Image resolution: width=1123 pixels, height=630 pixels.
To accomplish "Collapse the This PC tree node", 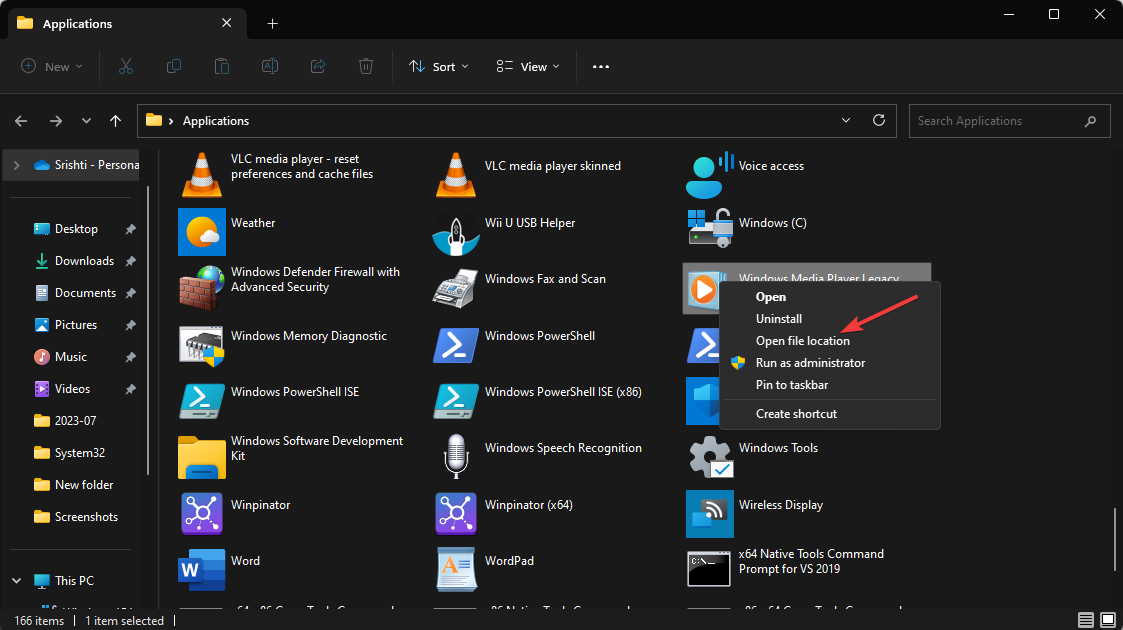I will click(16, 581).
